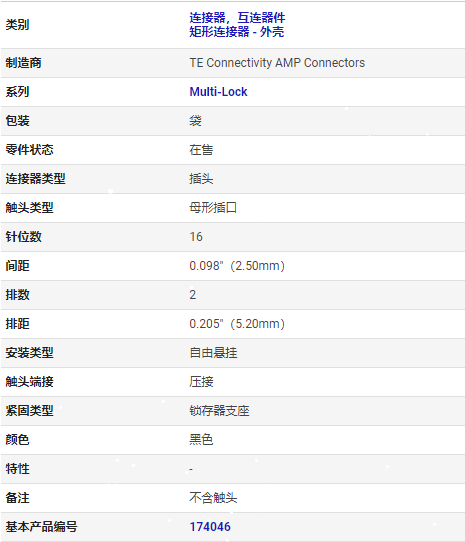Click the 颜色 value 黑色
Screen dimensions: 465x542
pyautogui.click(x=201, y=440)
